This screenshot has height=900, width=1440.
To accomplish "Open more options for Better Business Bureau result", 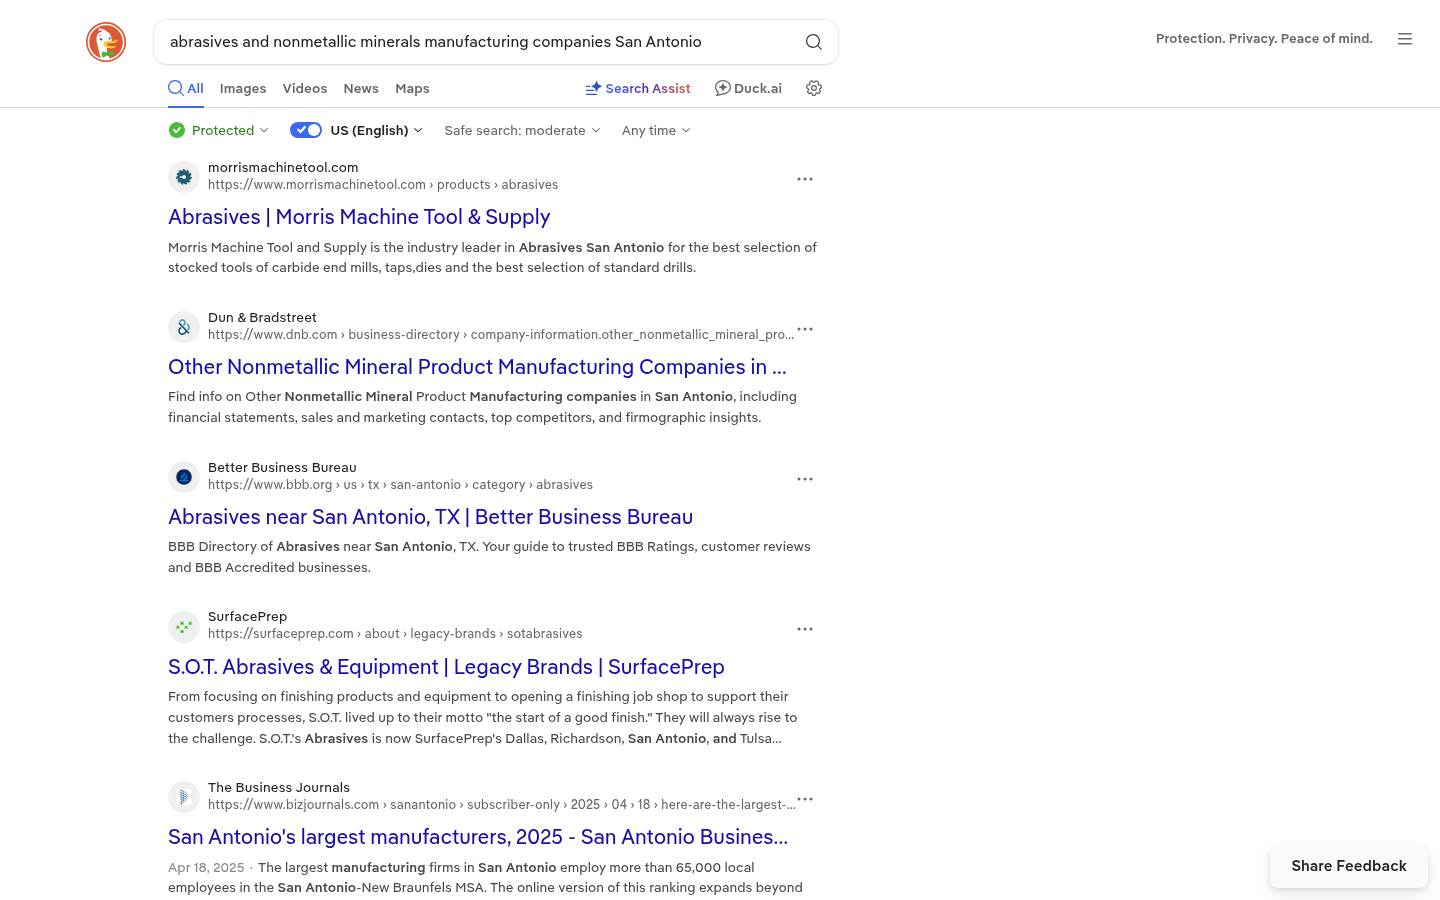I will [x=805, y=479].
